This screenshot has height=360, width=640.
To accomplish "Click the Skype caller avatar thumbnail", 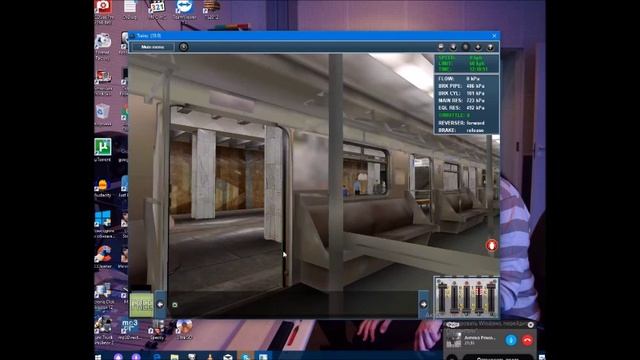I will tap(453, 340).
